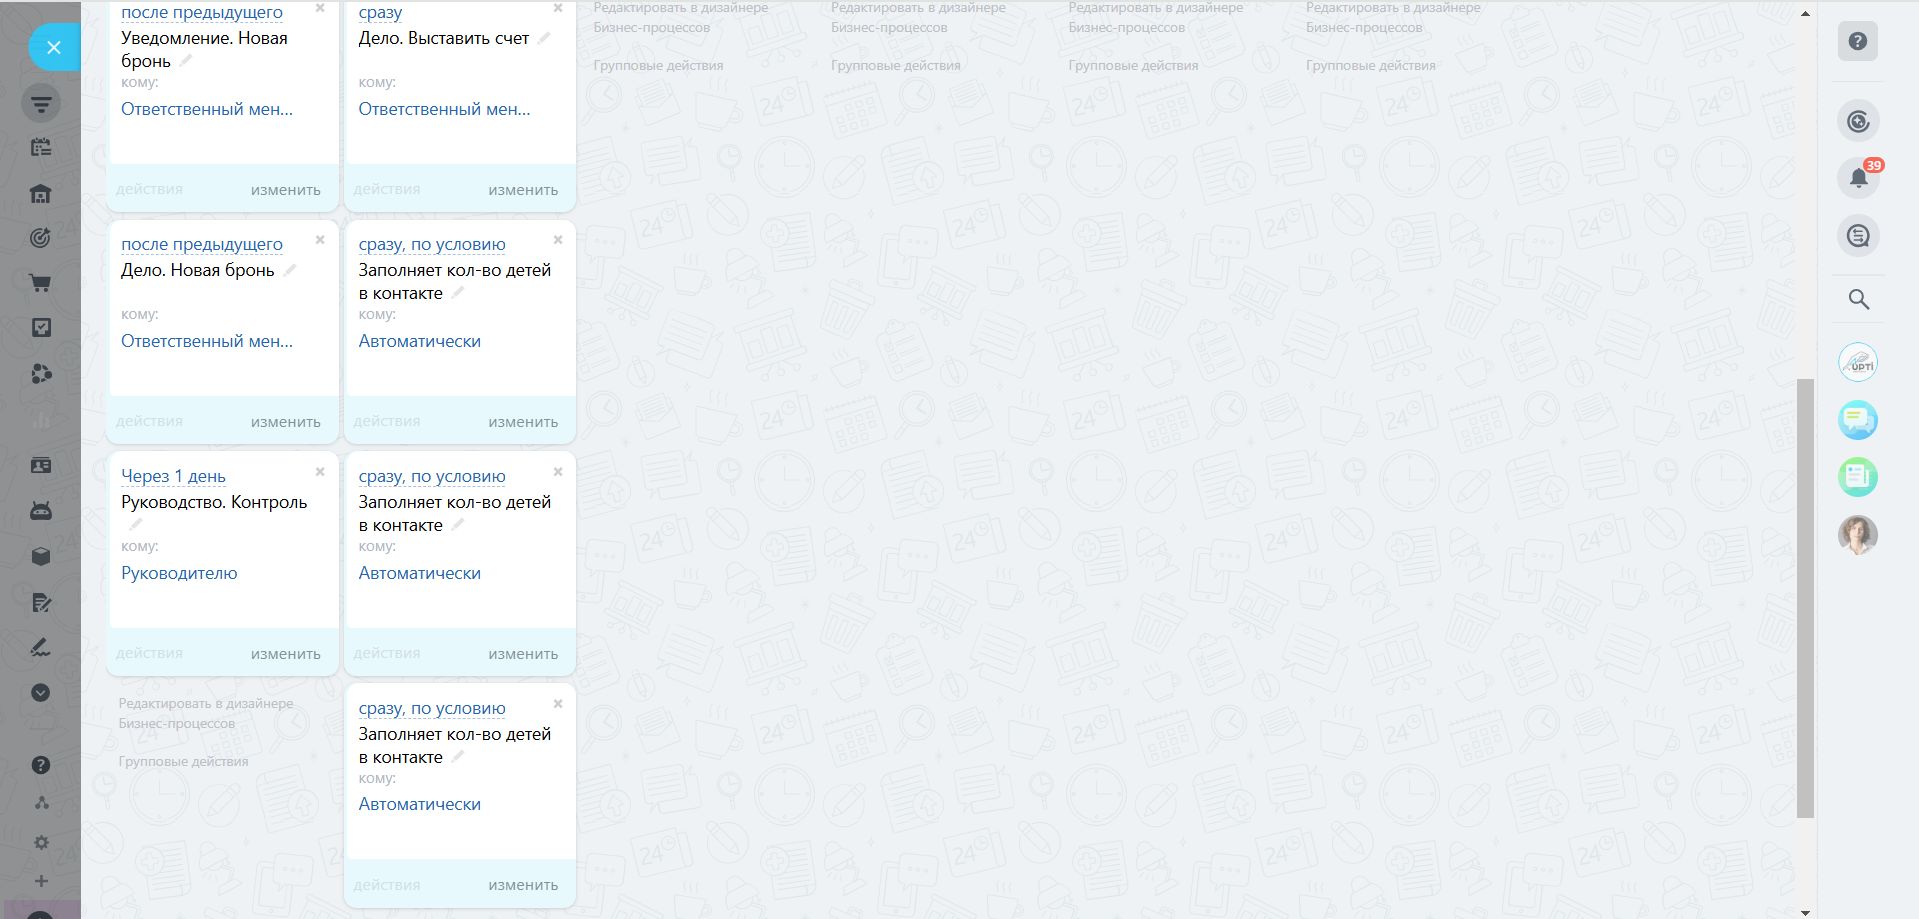Open notifications bell with 39 badge
Image resolution: width=1919 pixels, height=919 pixels.
coord(1859,178)
